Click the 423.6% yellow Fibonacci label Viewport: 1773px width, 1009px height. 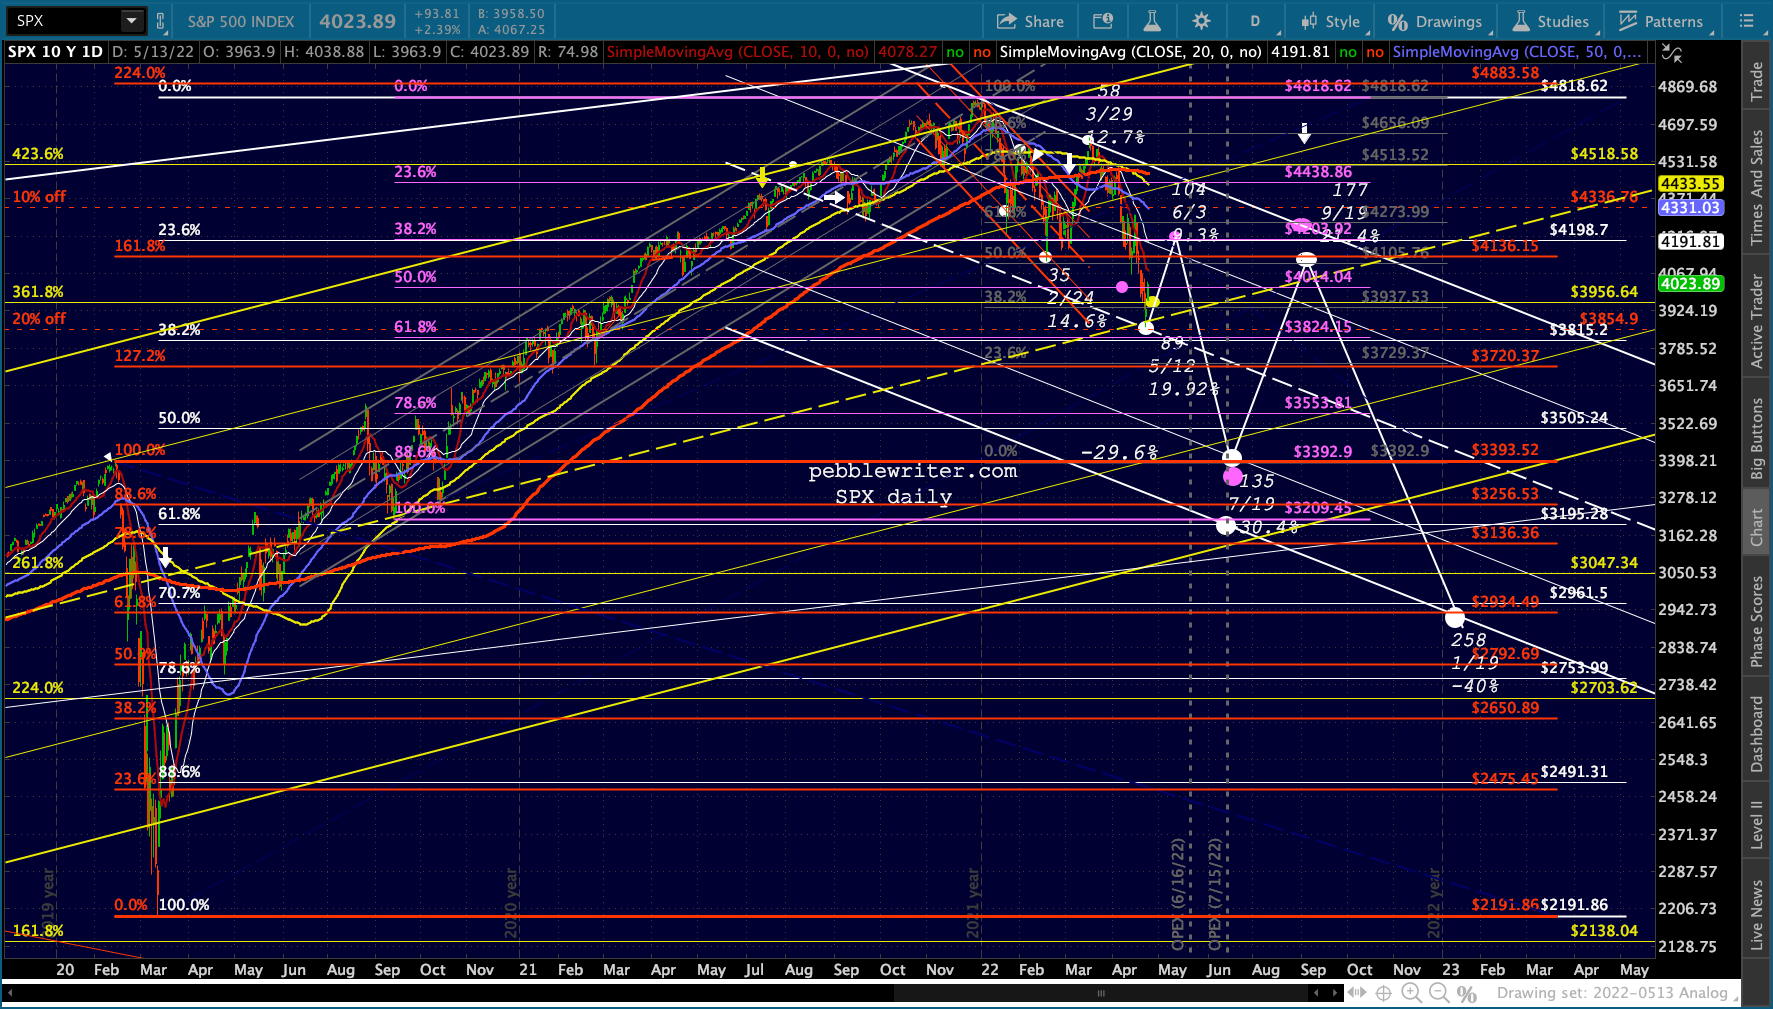tap(37, 154)
